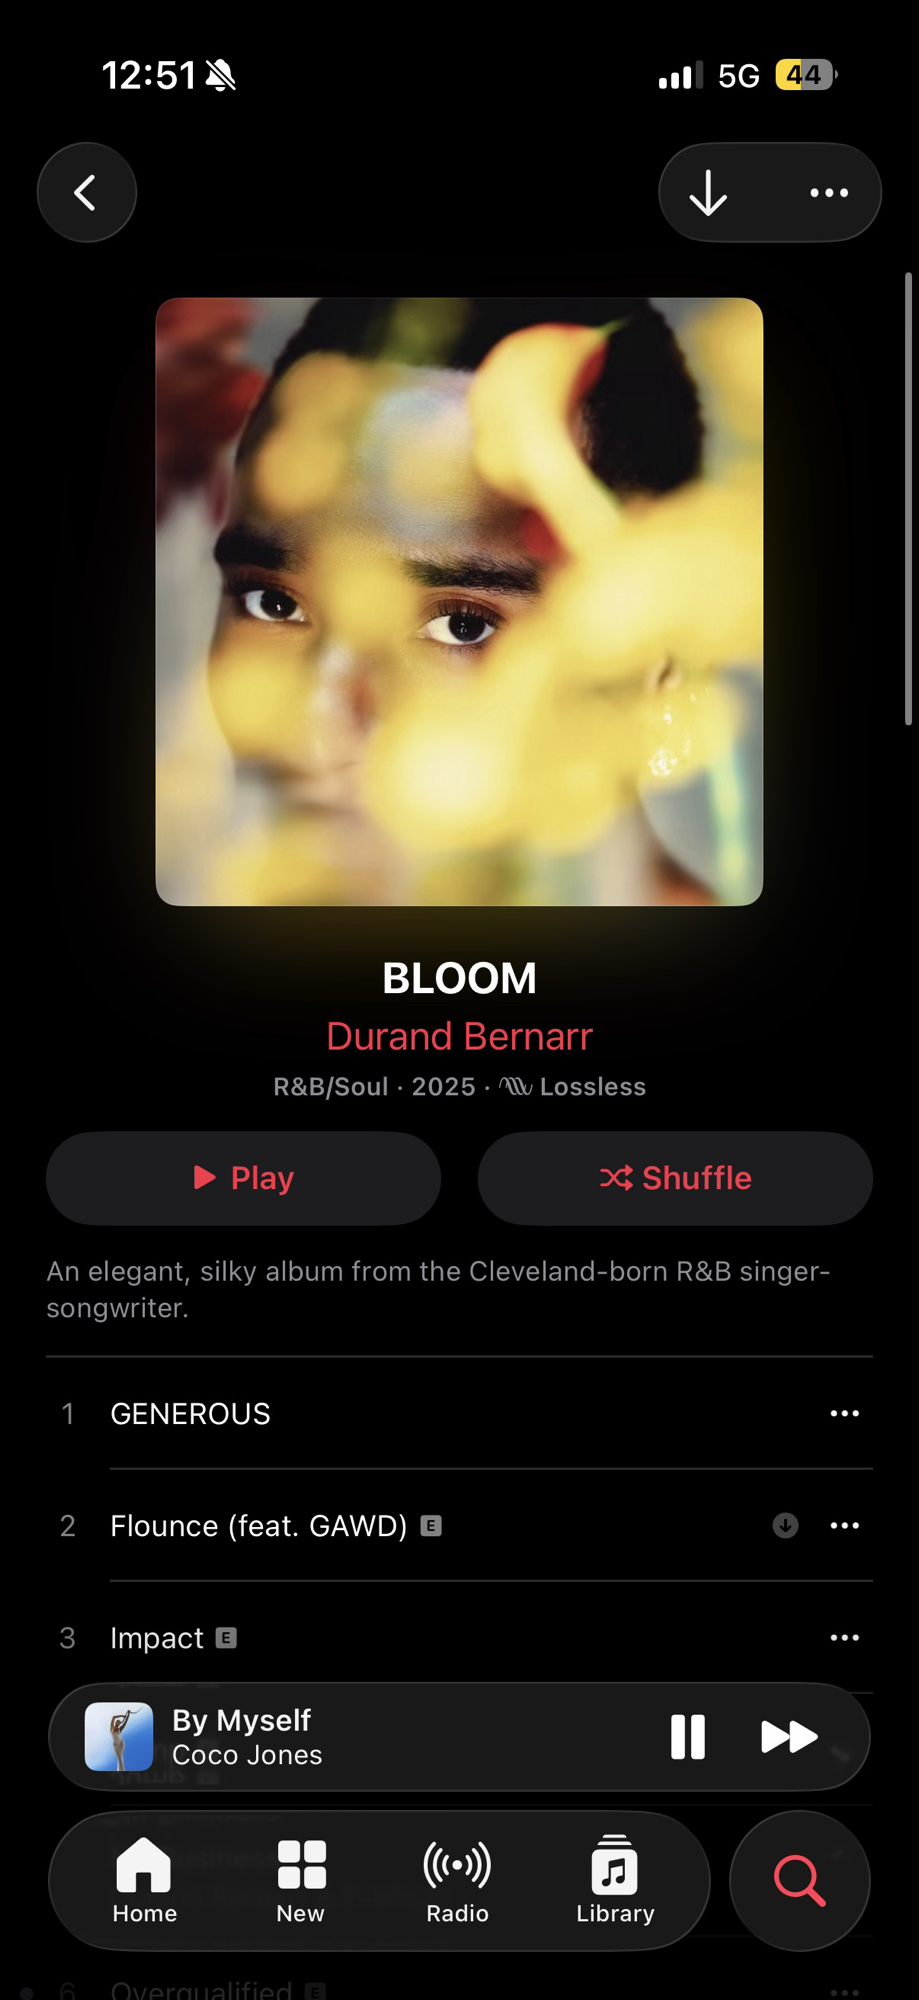
Task: Tap the downloaded indicator on Flounce
Action: coord(786,1525)
